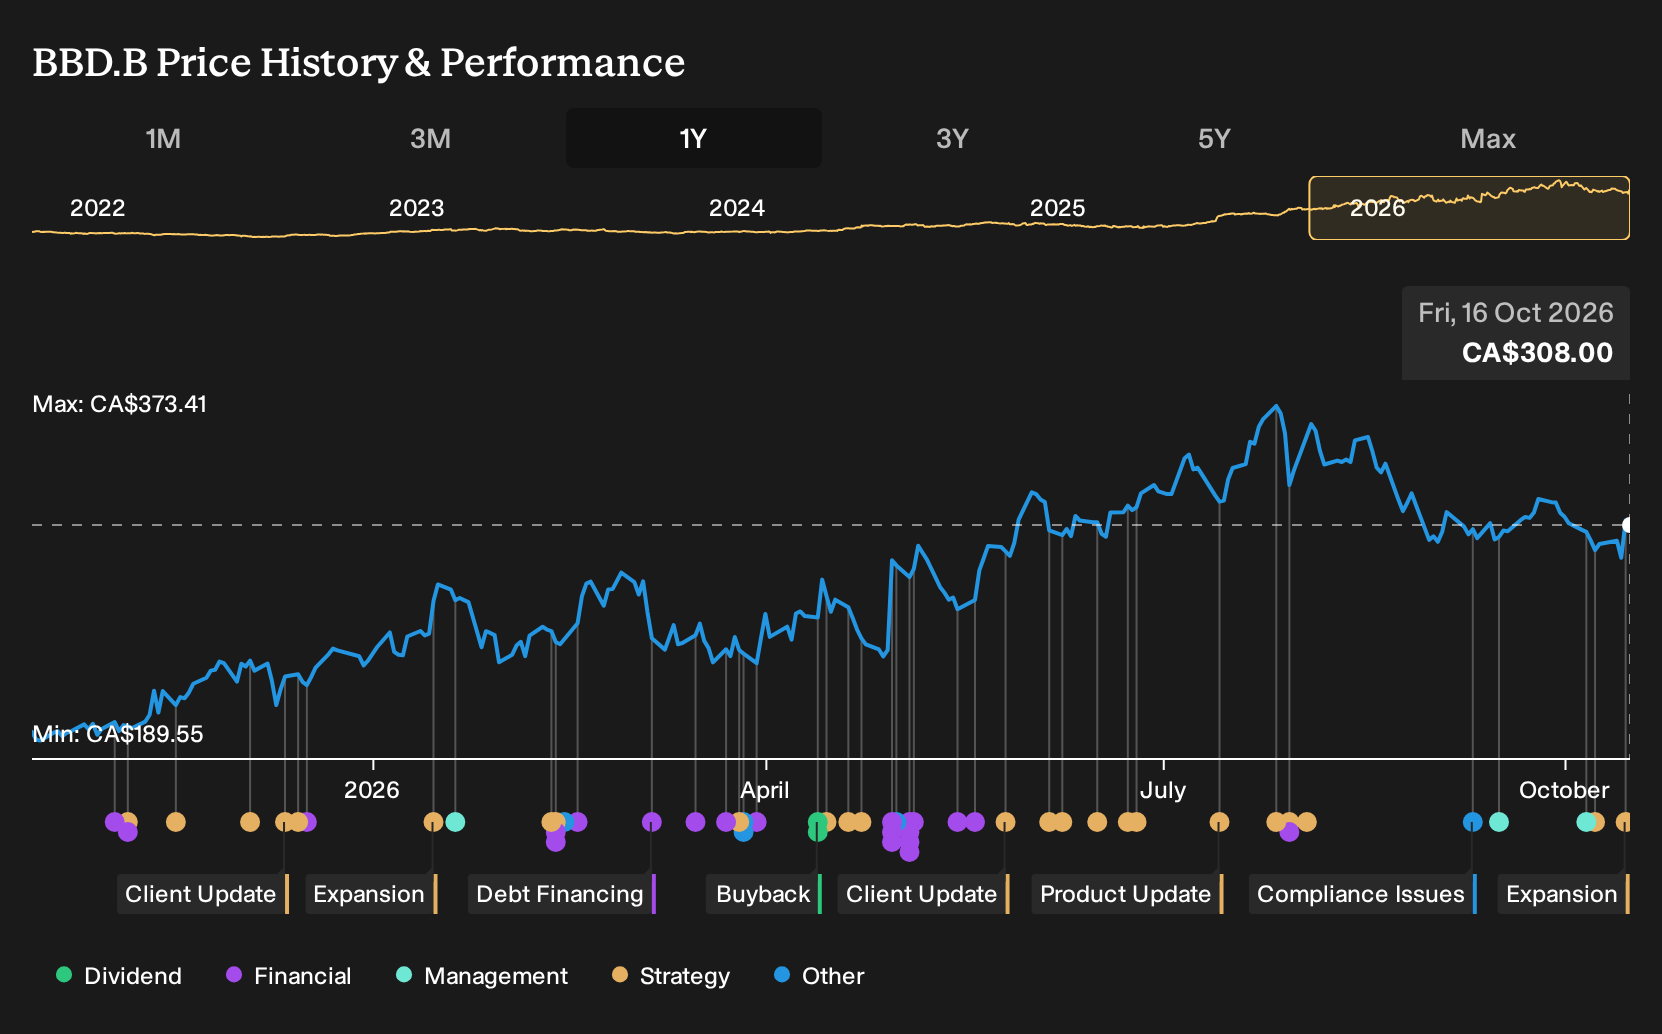The image size is (1662, 1034).
Task: Click purple dot hanging below post-Product Update cluster
Action: [x=1289, y=832]
